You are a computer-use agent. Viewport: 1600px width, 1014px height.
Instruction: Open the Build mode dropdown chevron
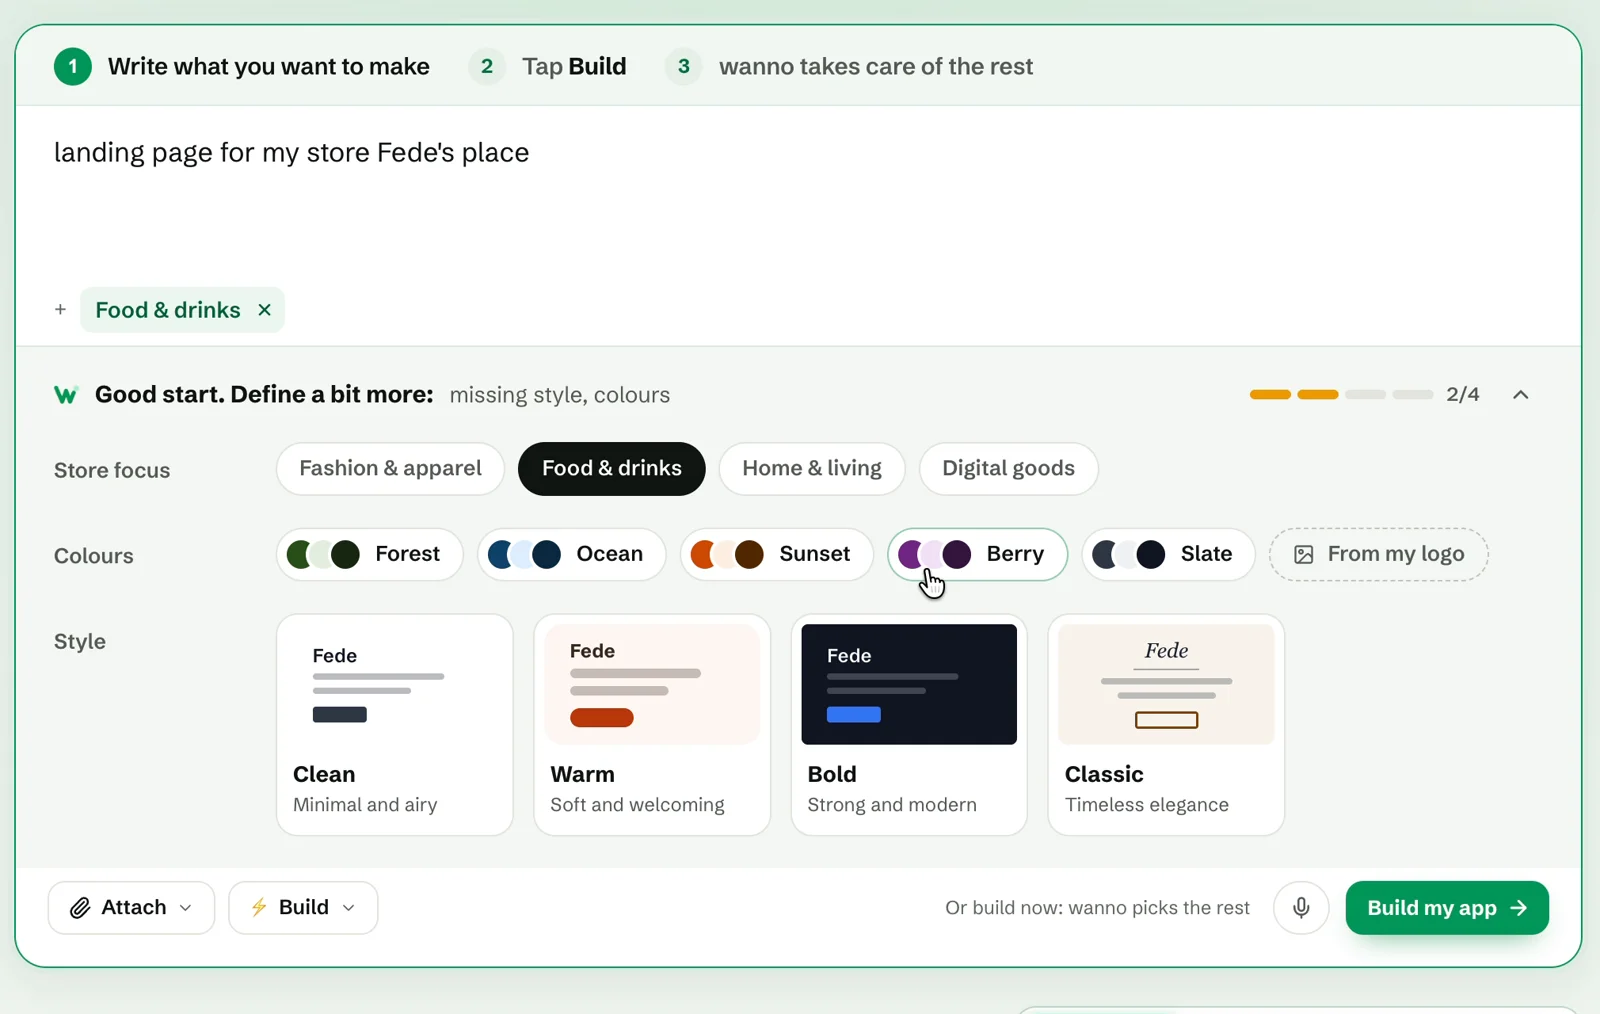[348, 908]
